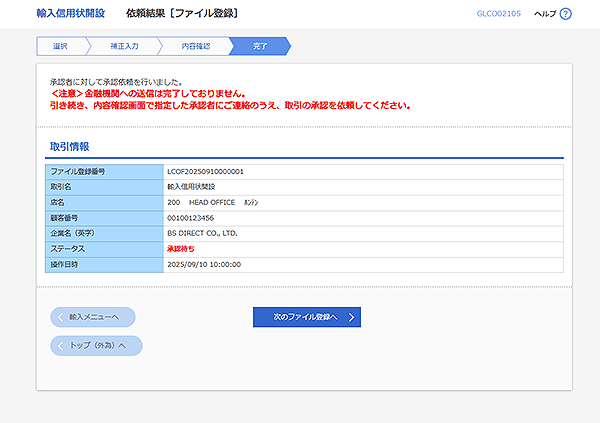Click the 取引情報 section heading
Viewport: 600px width, 423px height.
70,147
